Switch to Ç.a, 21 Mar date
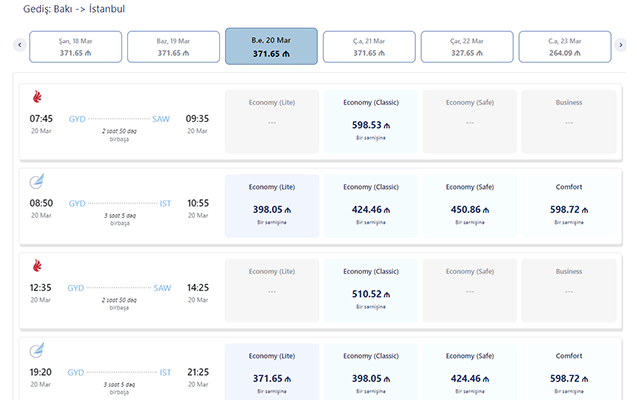The height and width of the screenshot is (400, 637). (369, 46)
